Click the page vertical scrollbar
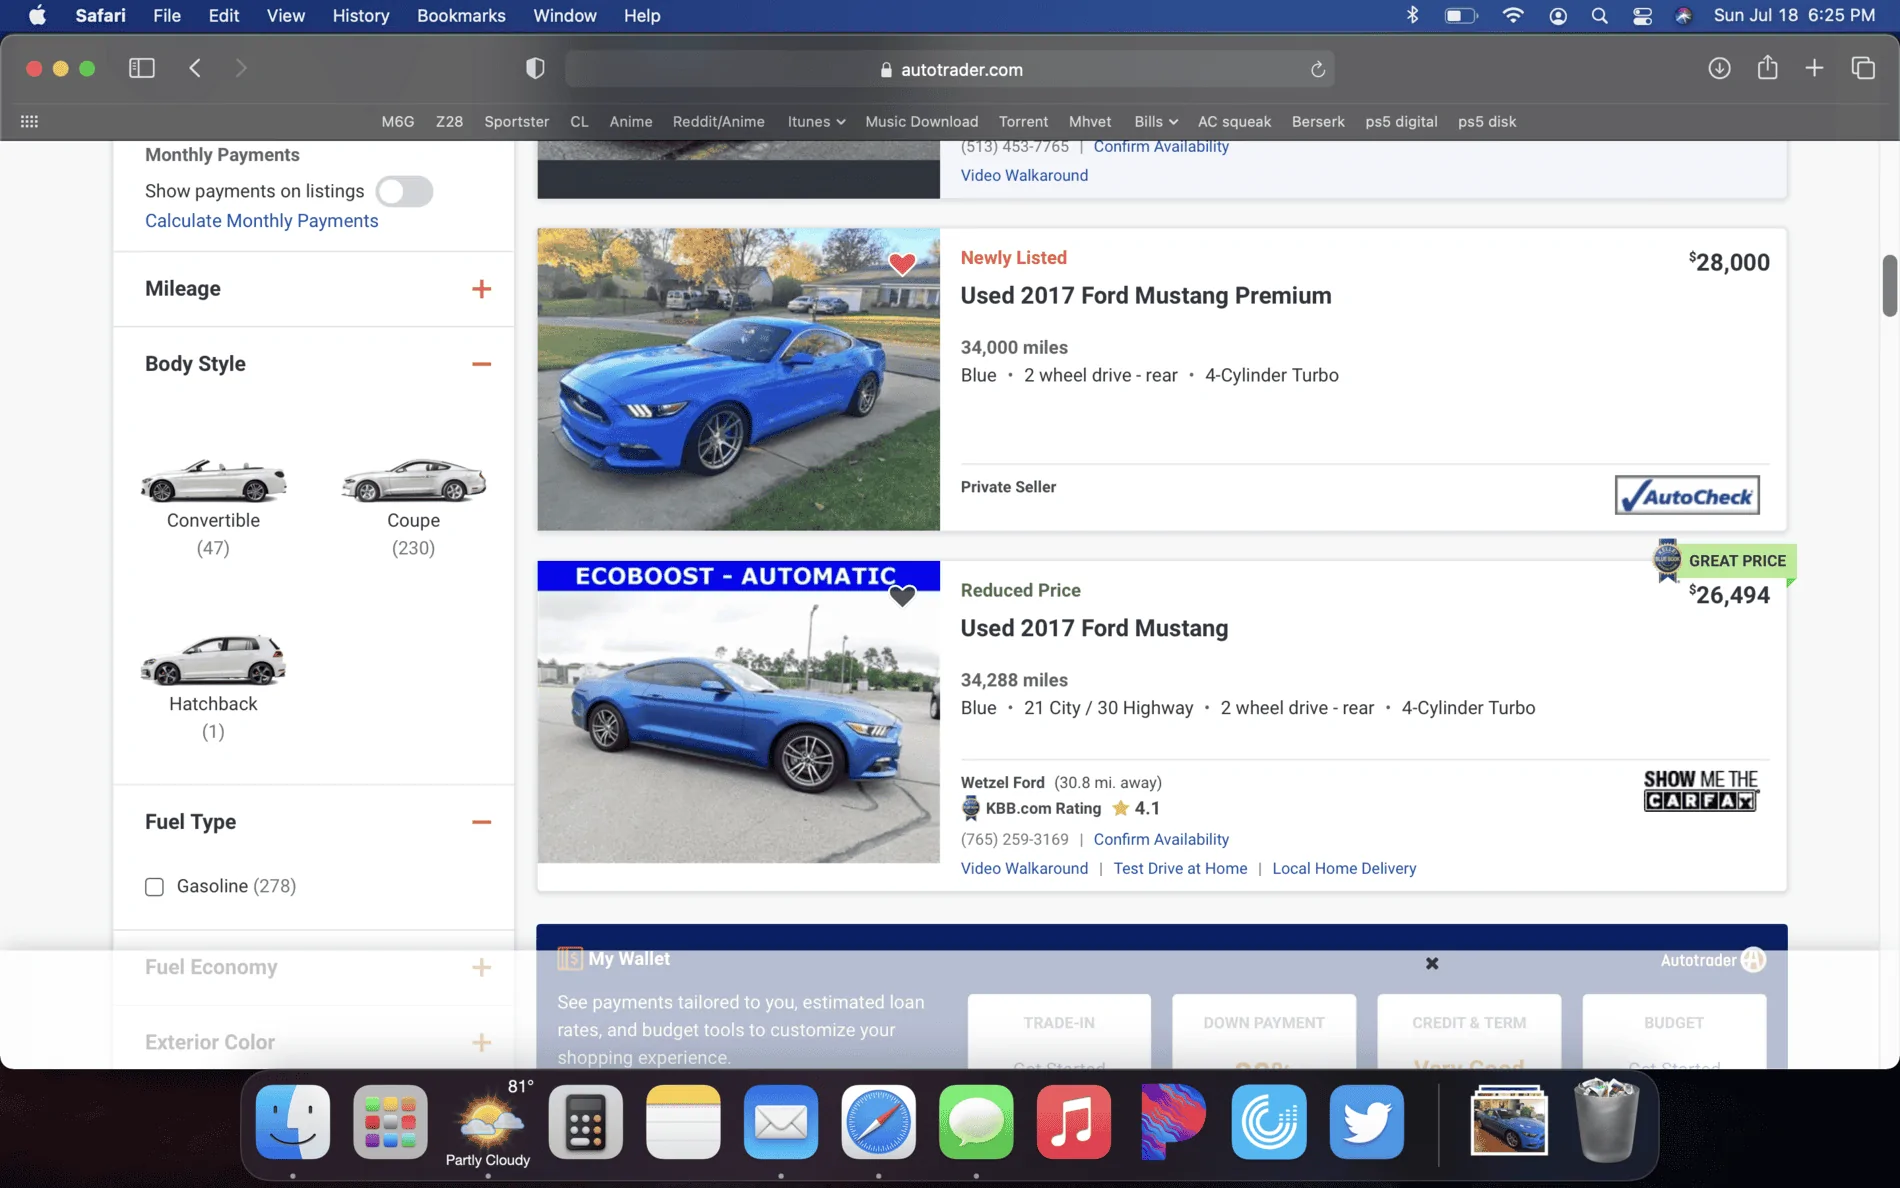This screenshot has height=1188, width=1900. tap(1889, 285)
